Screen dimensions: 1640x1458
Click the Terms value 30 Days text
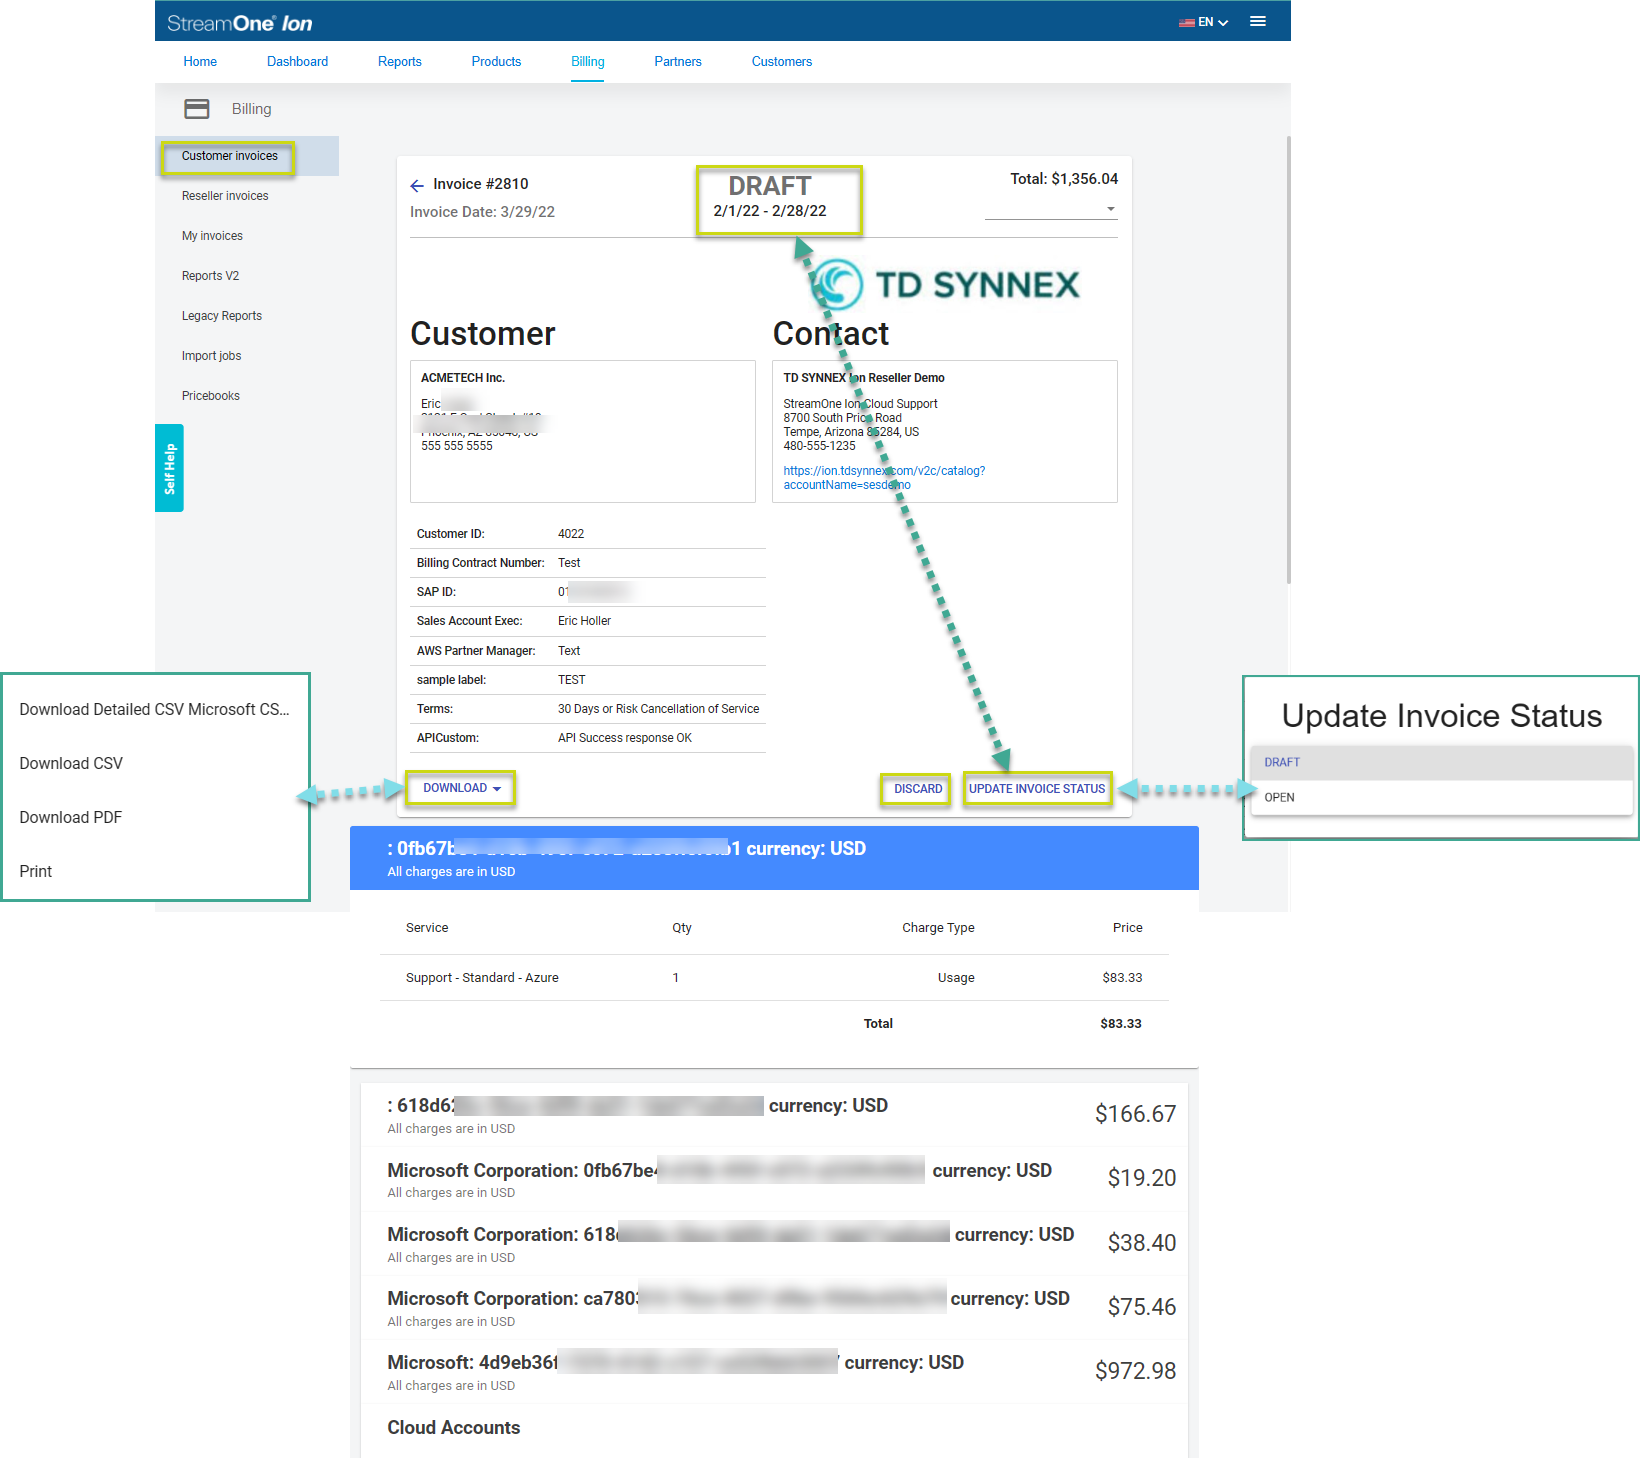point(658,709)
